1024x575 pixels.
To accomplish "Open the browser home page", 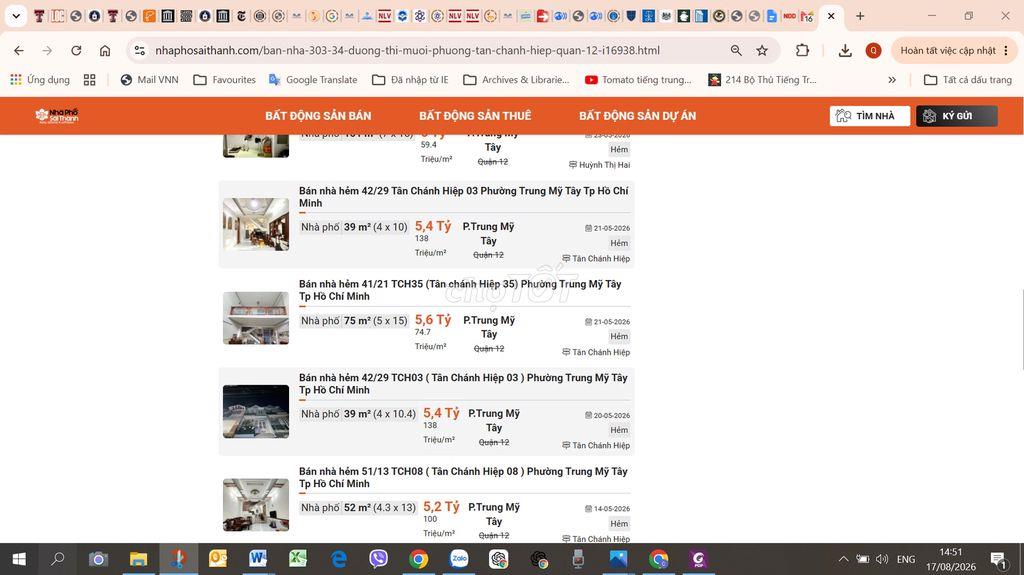I will (x=104, y=50).
